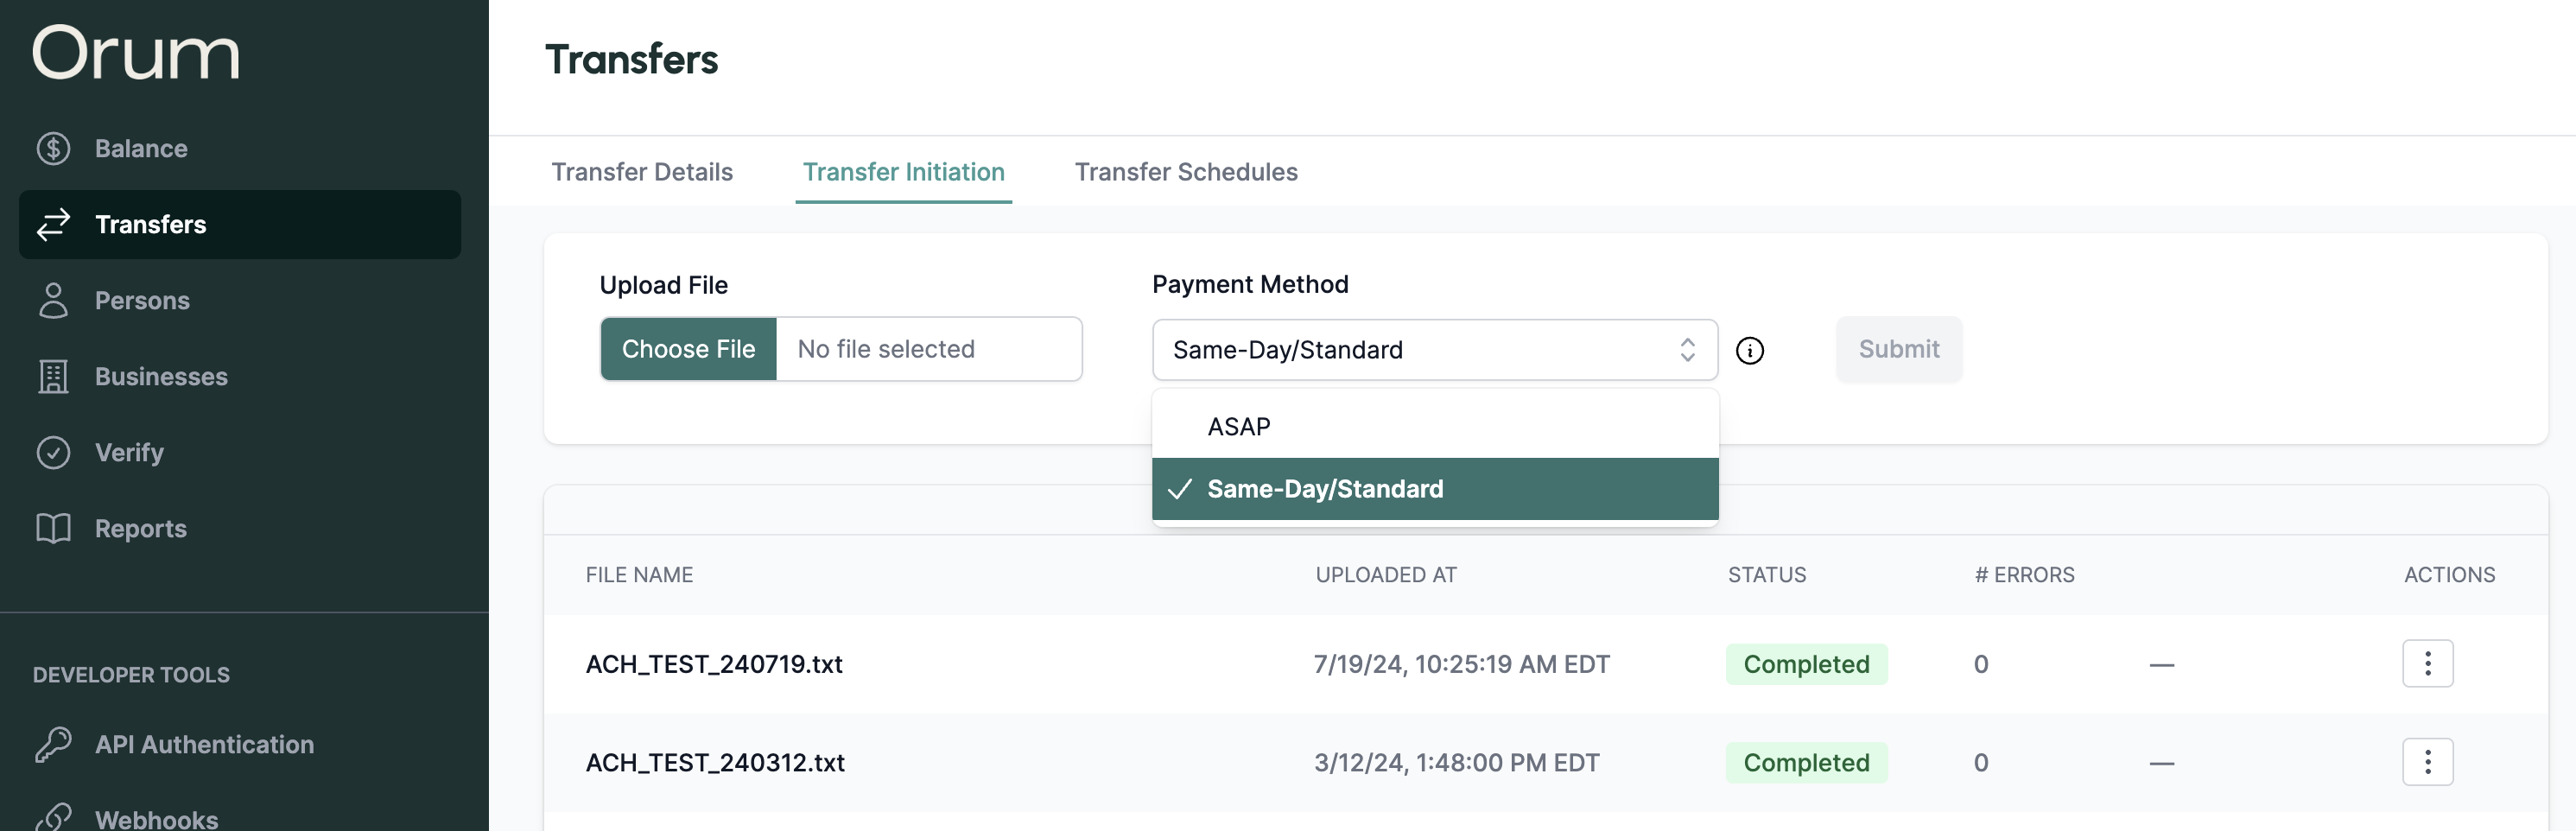
Task: Click the Businesses building icon
Action: click(53, 376)
